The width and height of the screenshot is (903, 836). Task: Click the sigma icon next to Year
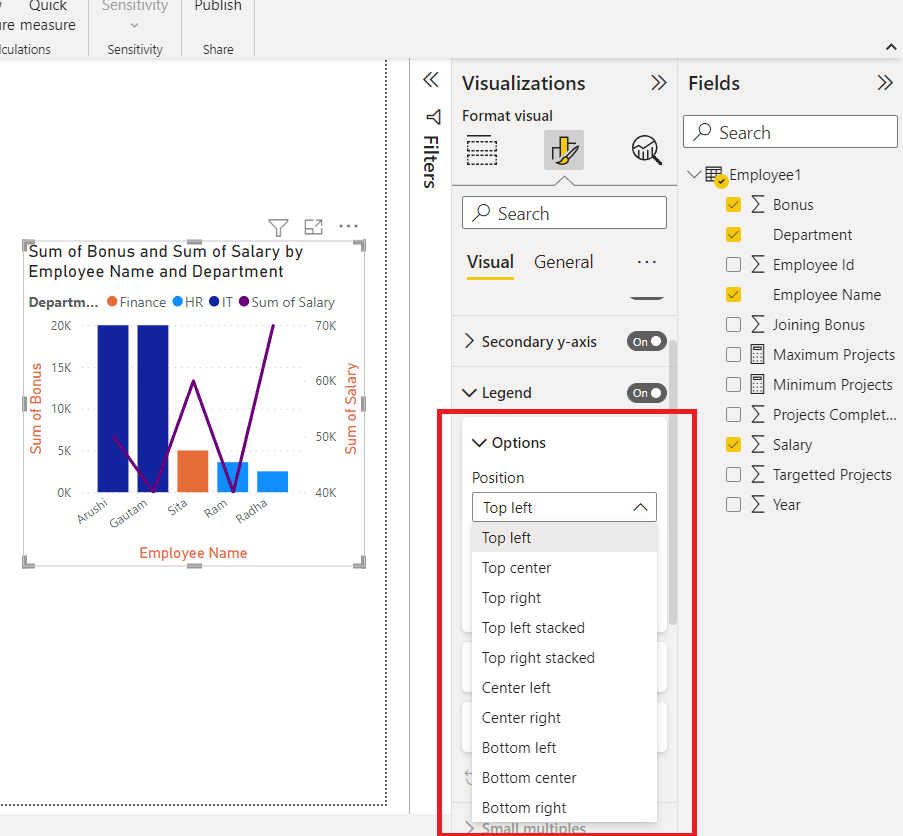pos(758,504)
